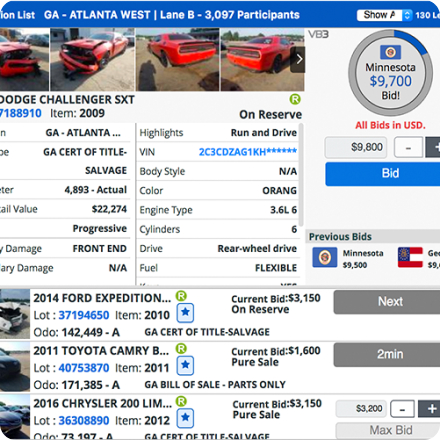
Task: Select the Run and Drive highlight value
Action: [x=264, y=133]
